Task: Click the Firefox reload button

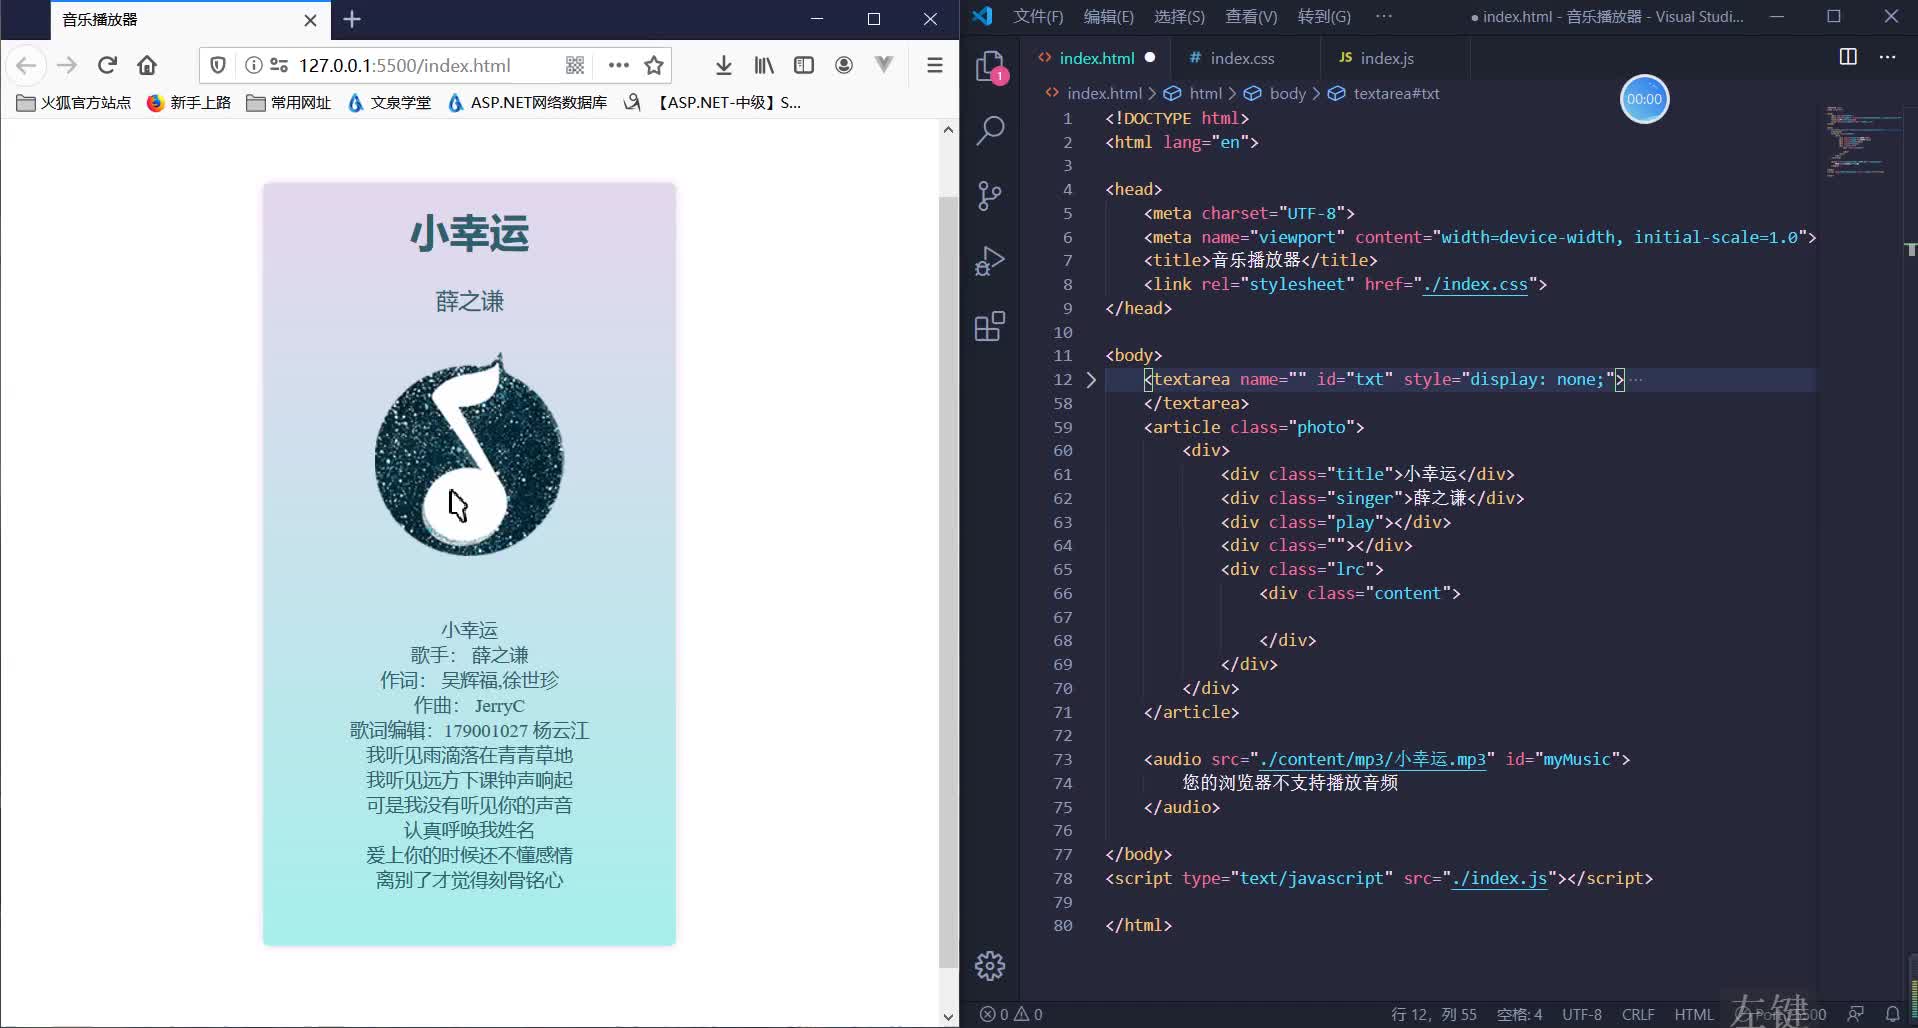Action: tap(107, 65)
